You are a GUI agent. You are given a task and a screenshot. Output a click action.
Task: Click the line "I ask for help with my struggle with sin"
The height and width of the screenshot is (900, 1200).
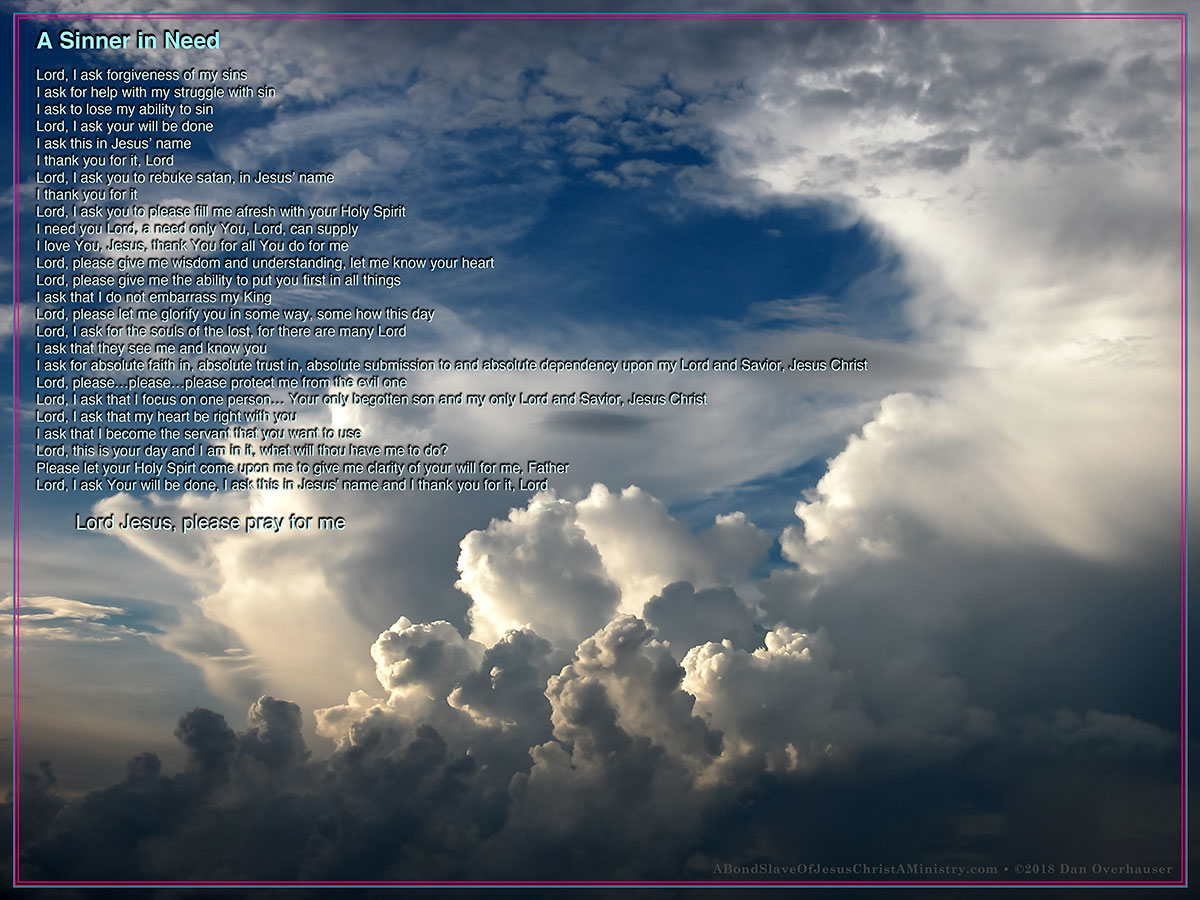(x=155, y=92)
